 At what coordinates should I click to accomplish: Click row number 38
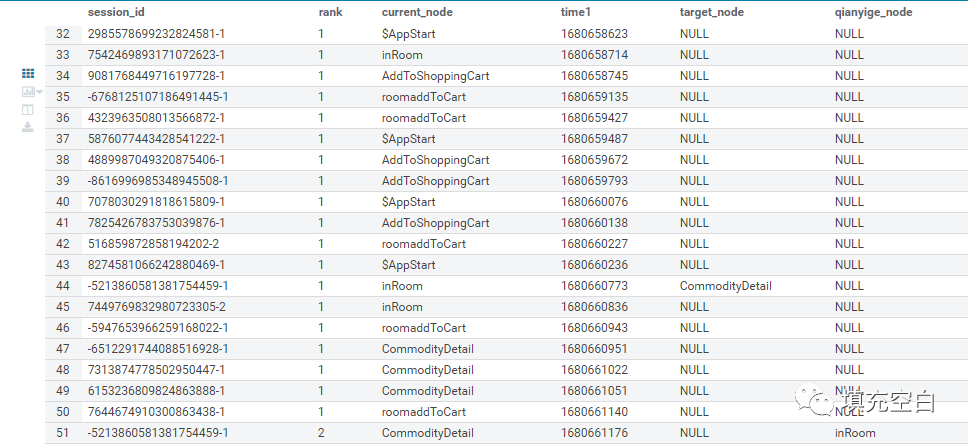click(63, 160)
